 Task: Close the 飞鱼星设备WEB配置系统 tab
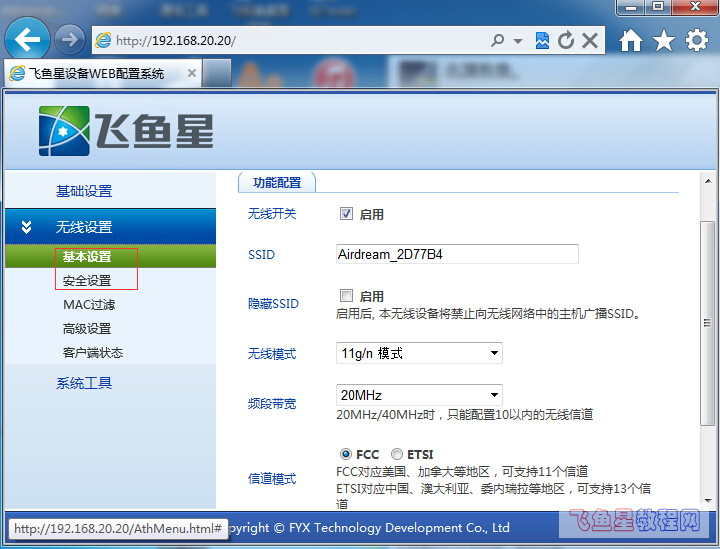192,73
